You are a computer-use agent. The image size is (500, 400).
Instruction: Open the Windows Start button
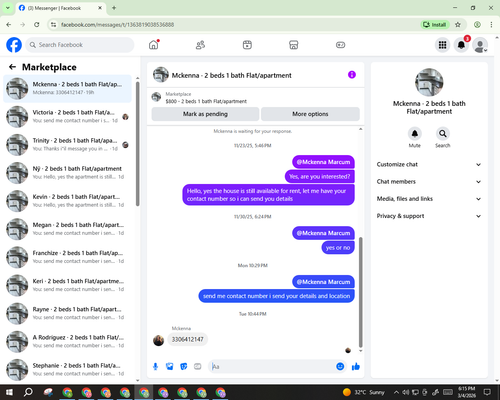coord(9,392)
